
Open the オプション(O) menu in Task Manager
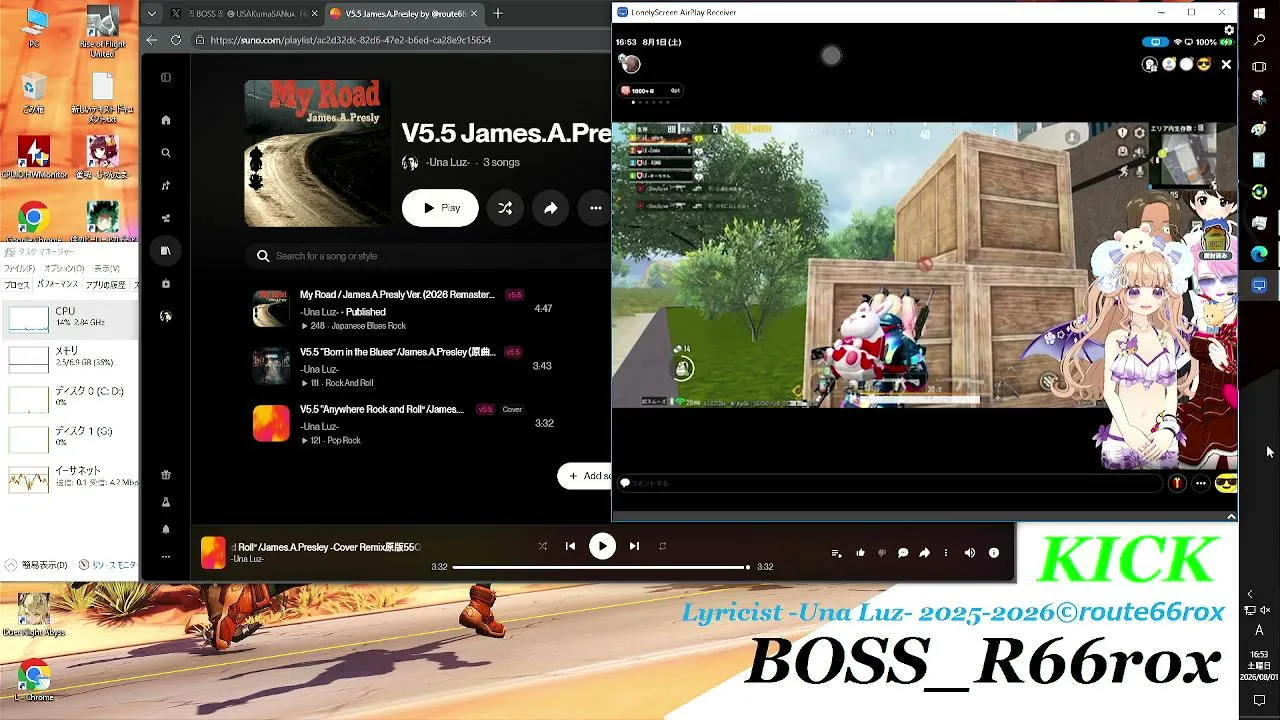coord(64,269)
